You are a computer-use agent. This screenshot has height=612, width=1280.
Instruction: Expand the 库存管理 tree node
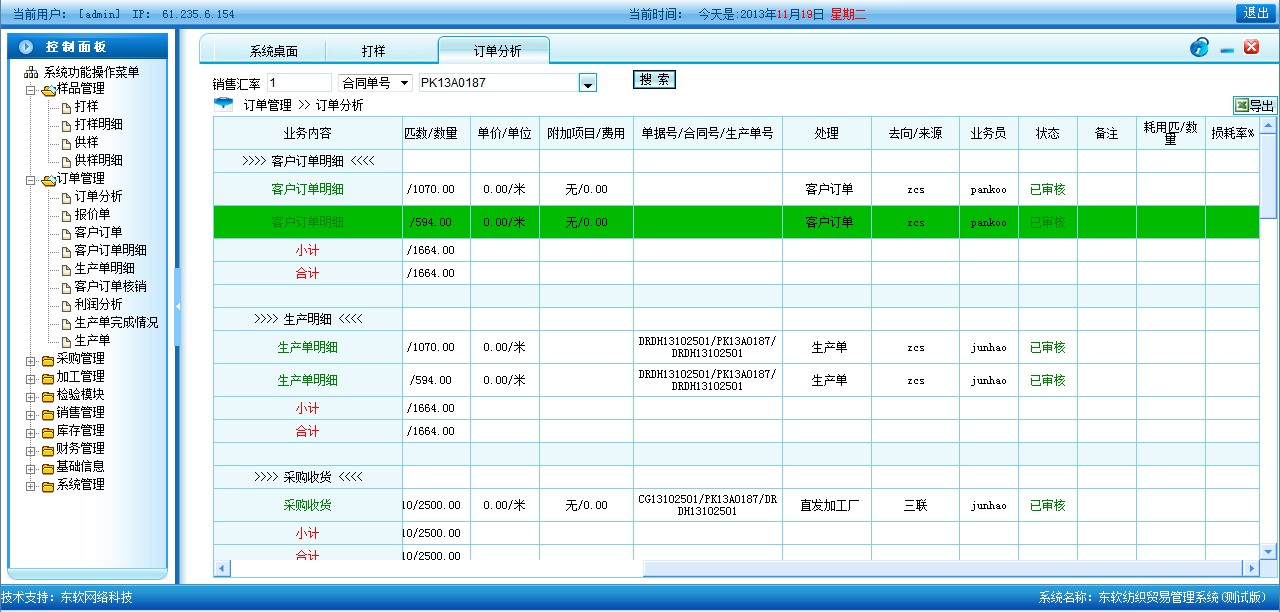click(31, 432)
